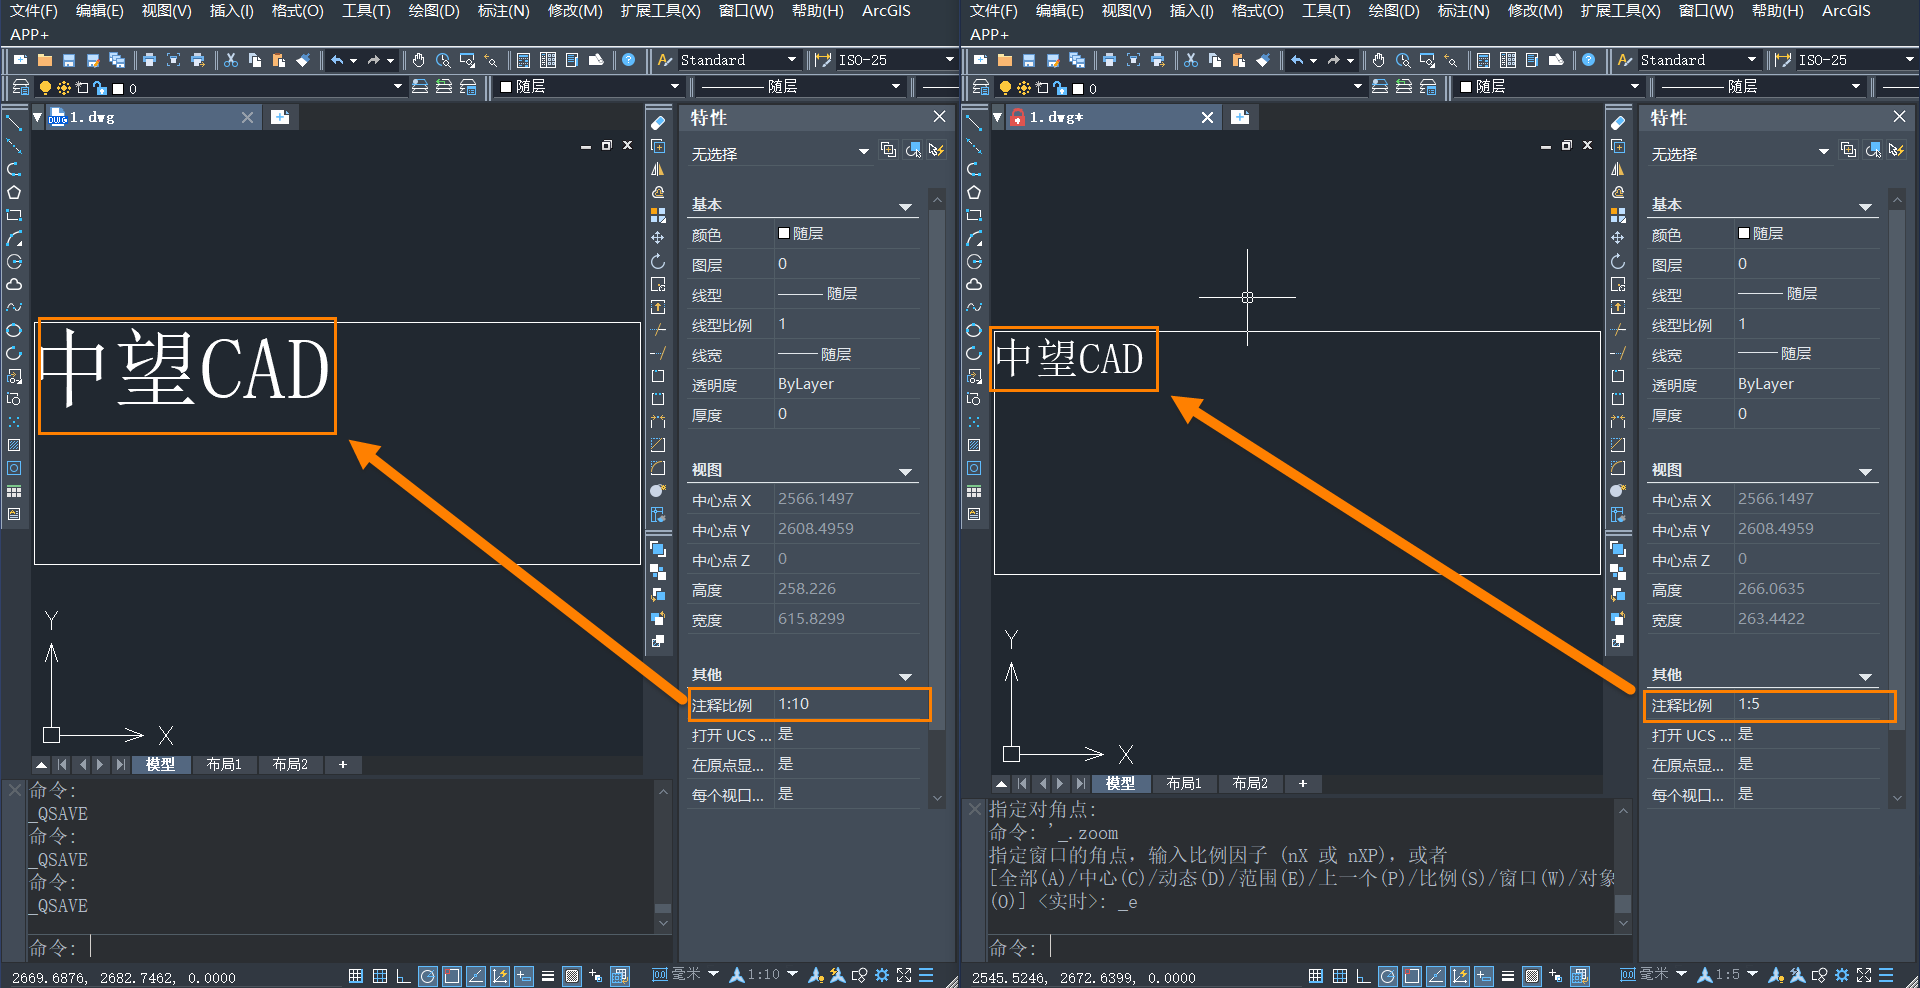Select the Rectangle tool in left window draw toolbar
This screenshot has height=988, width=1920.
[14, 215]
